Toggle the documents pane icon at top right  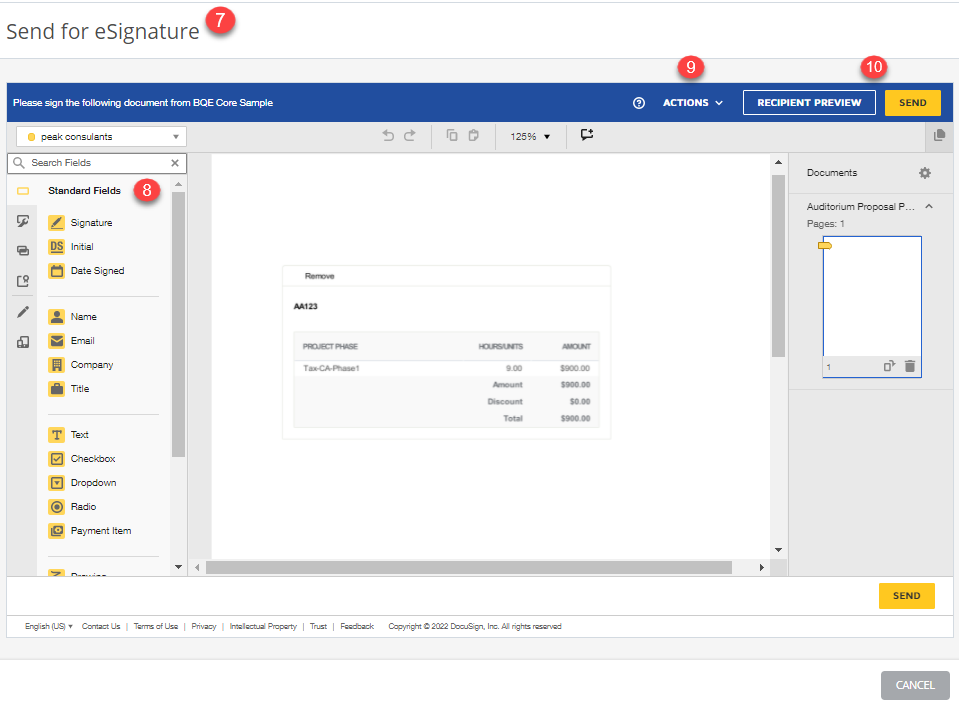939,135
